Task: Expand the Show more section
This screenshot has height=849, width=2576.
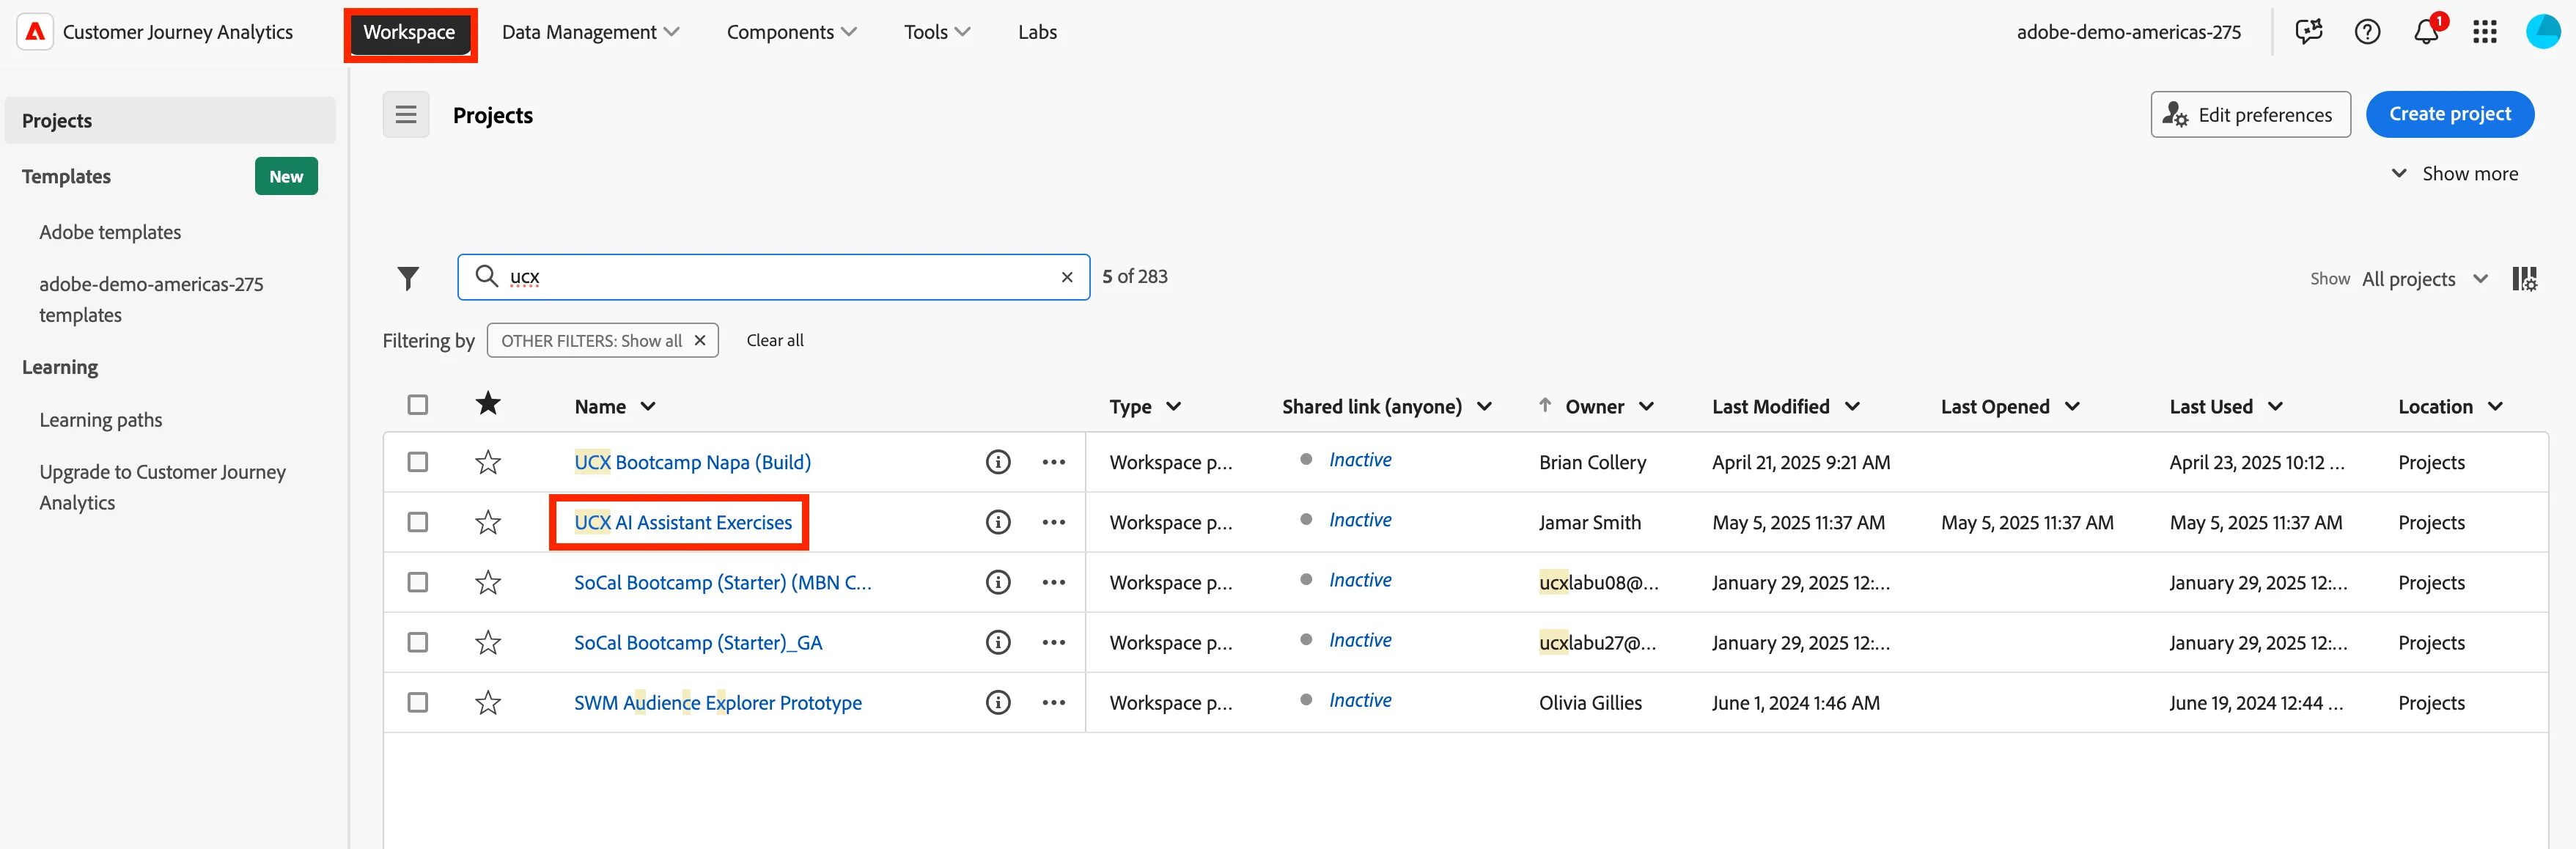Action: click(2454, 174)
